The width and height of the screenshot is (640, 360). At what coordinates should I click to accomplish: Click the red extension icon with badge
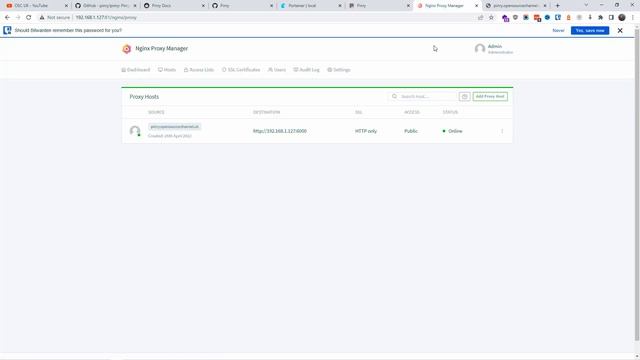point(537,18)
